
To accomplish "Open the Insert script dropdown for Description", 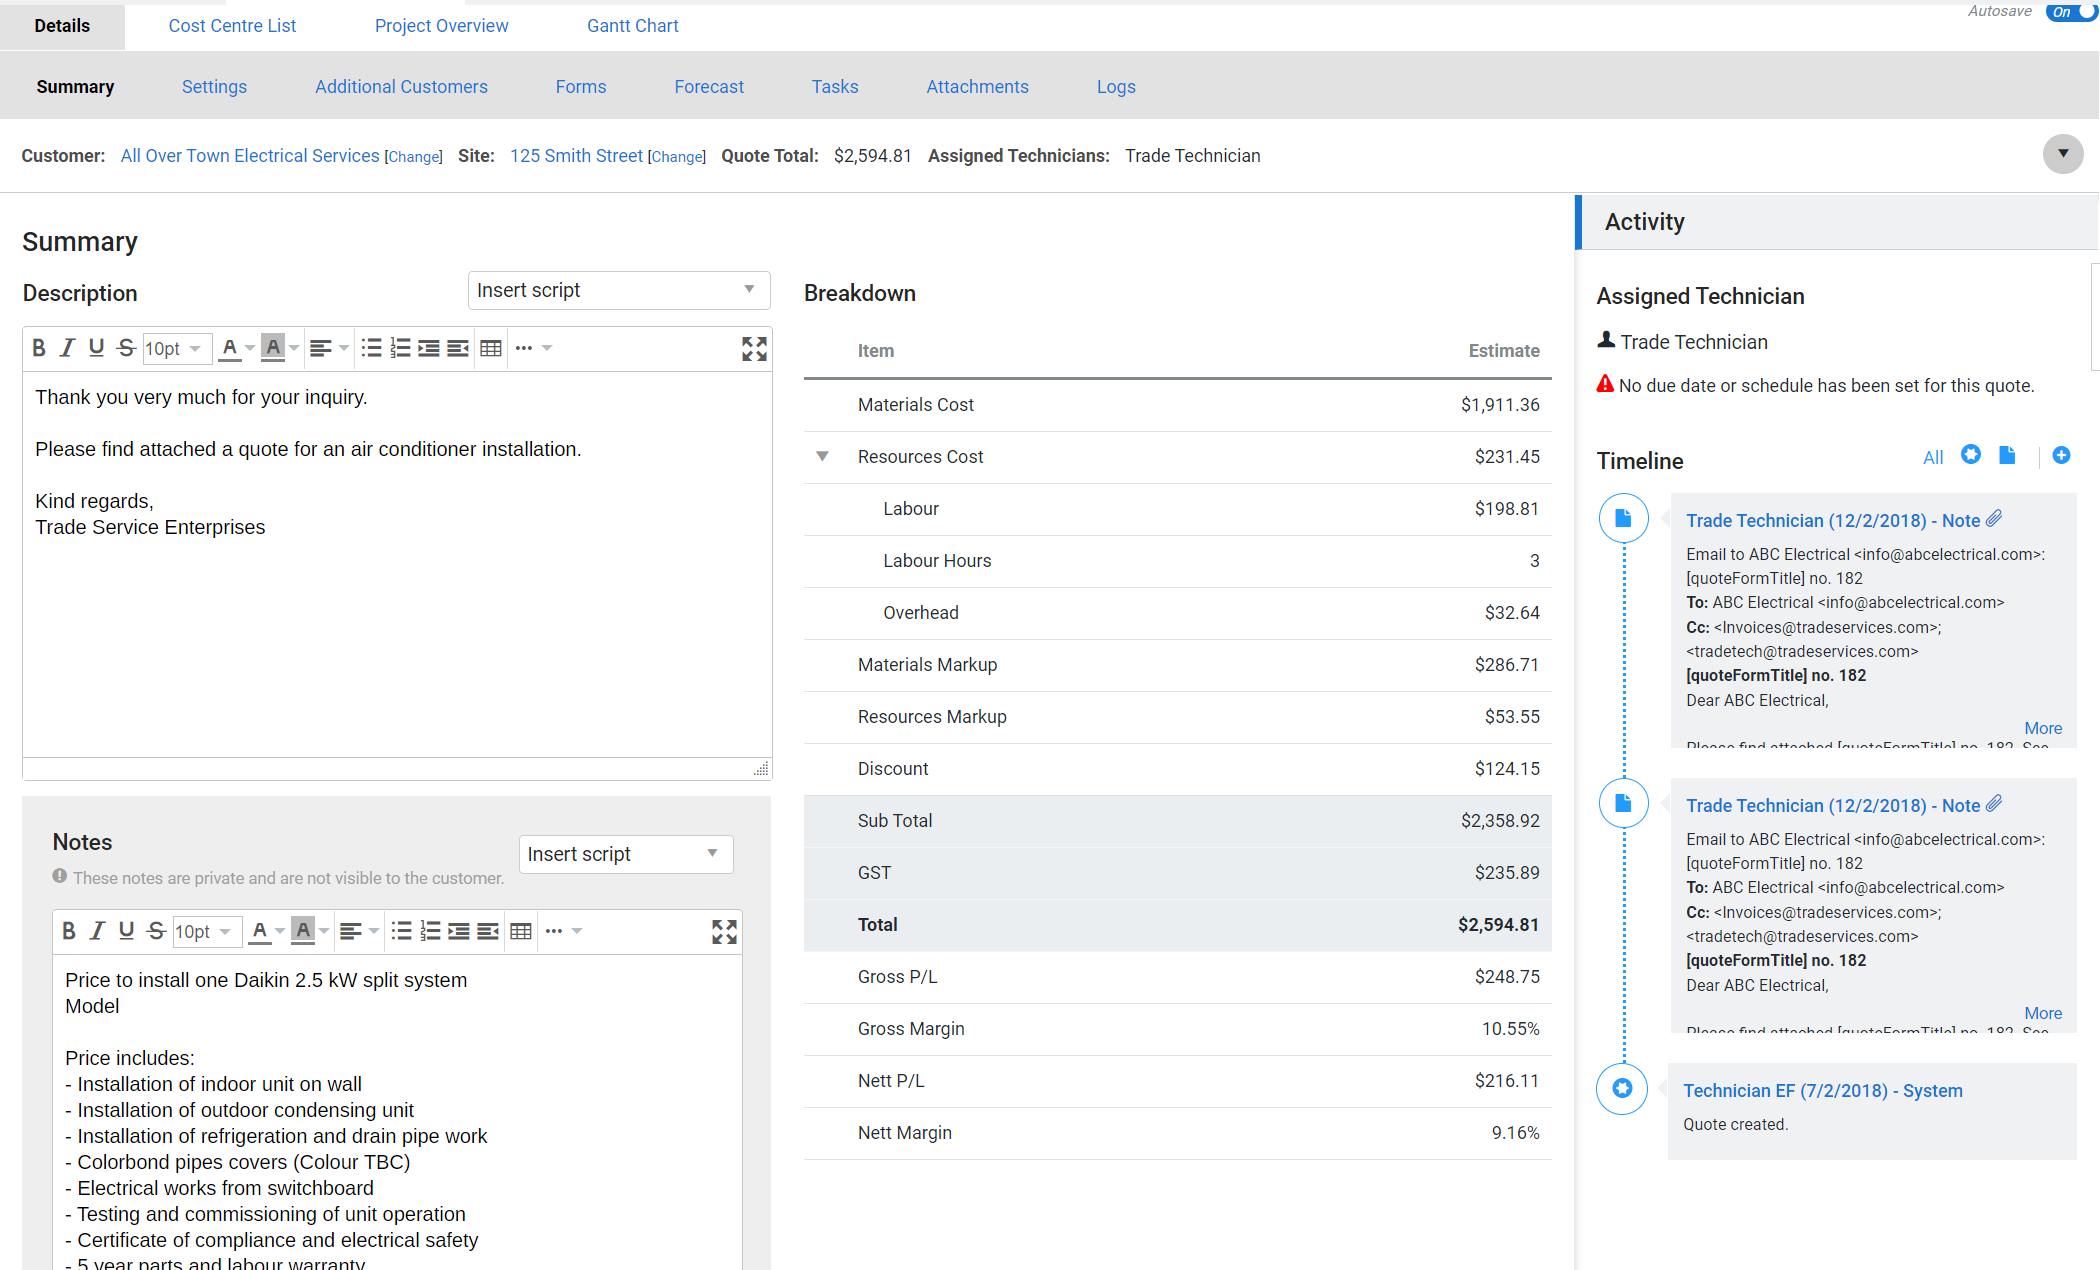I will (x=618, y=290).
